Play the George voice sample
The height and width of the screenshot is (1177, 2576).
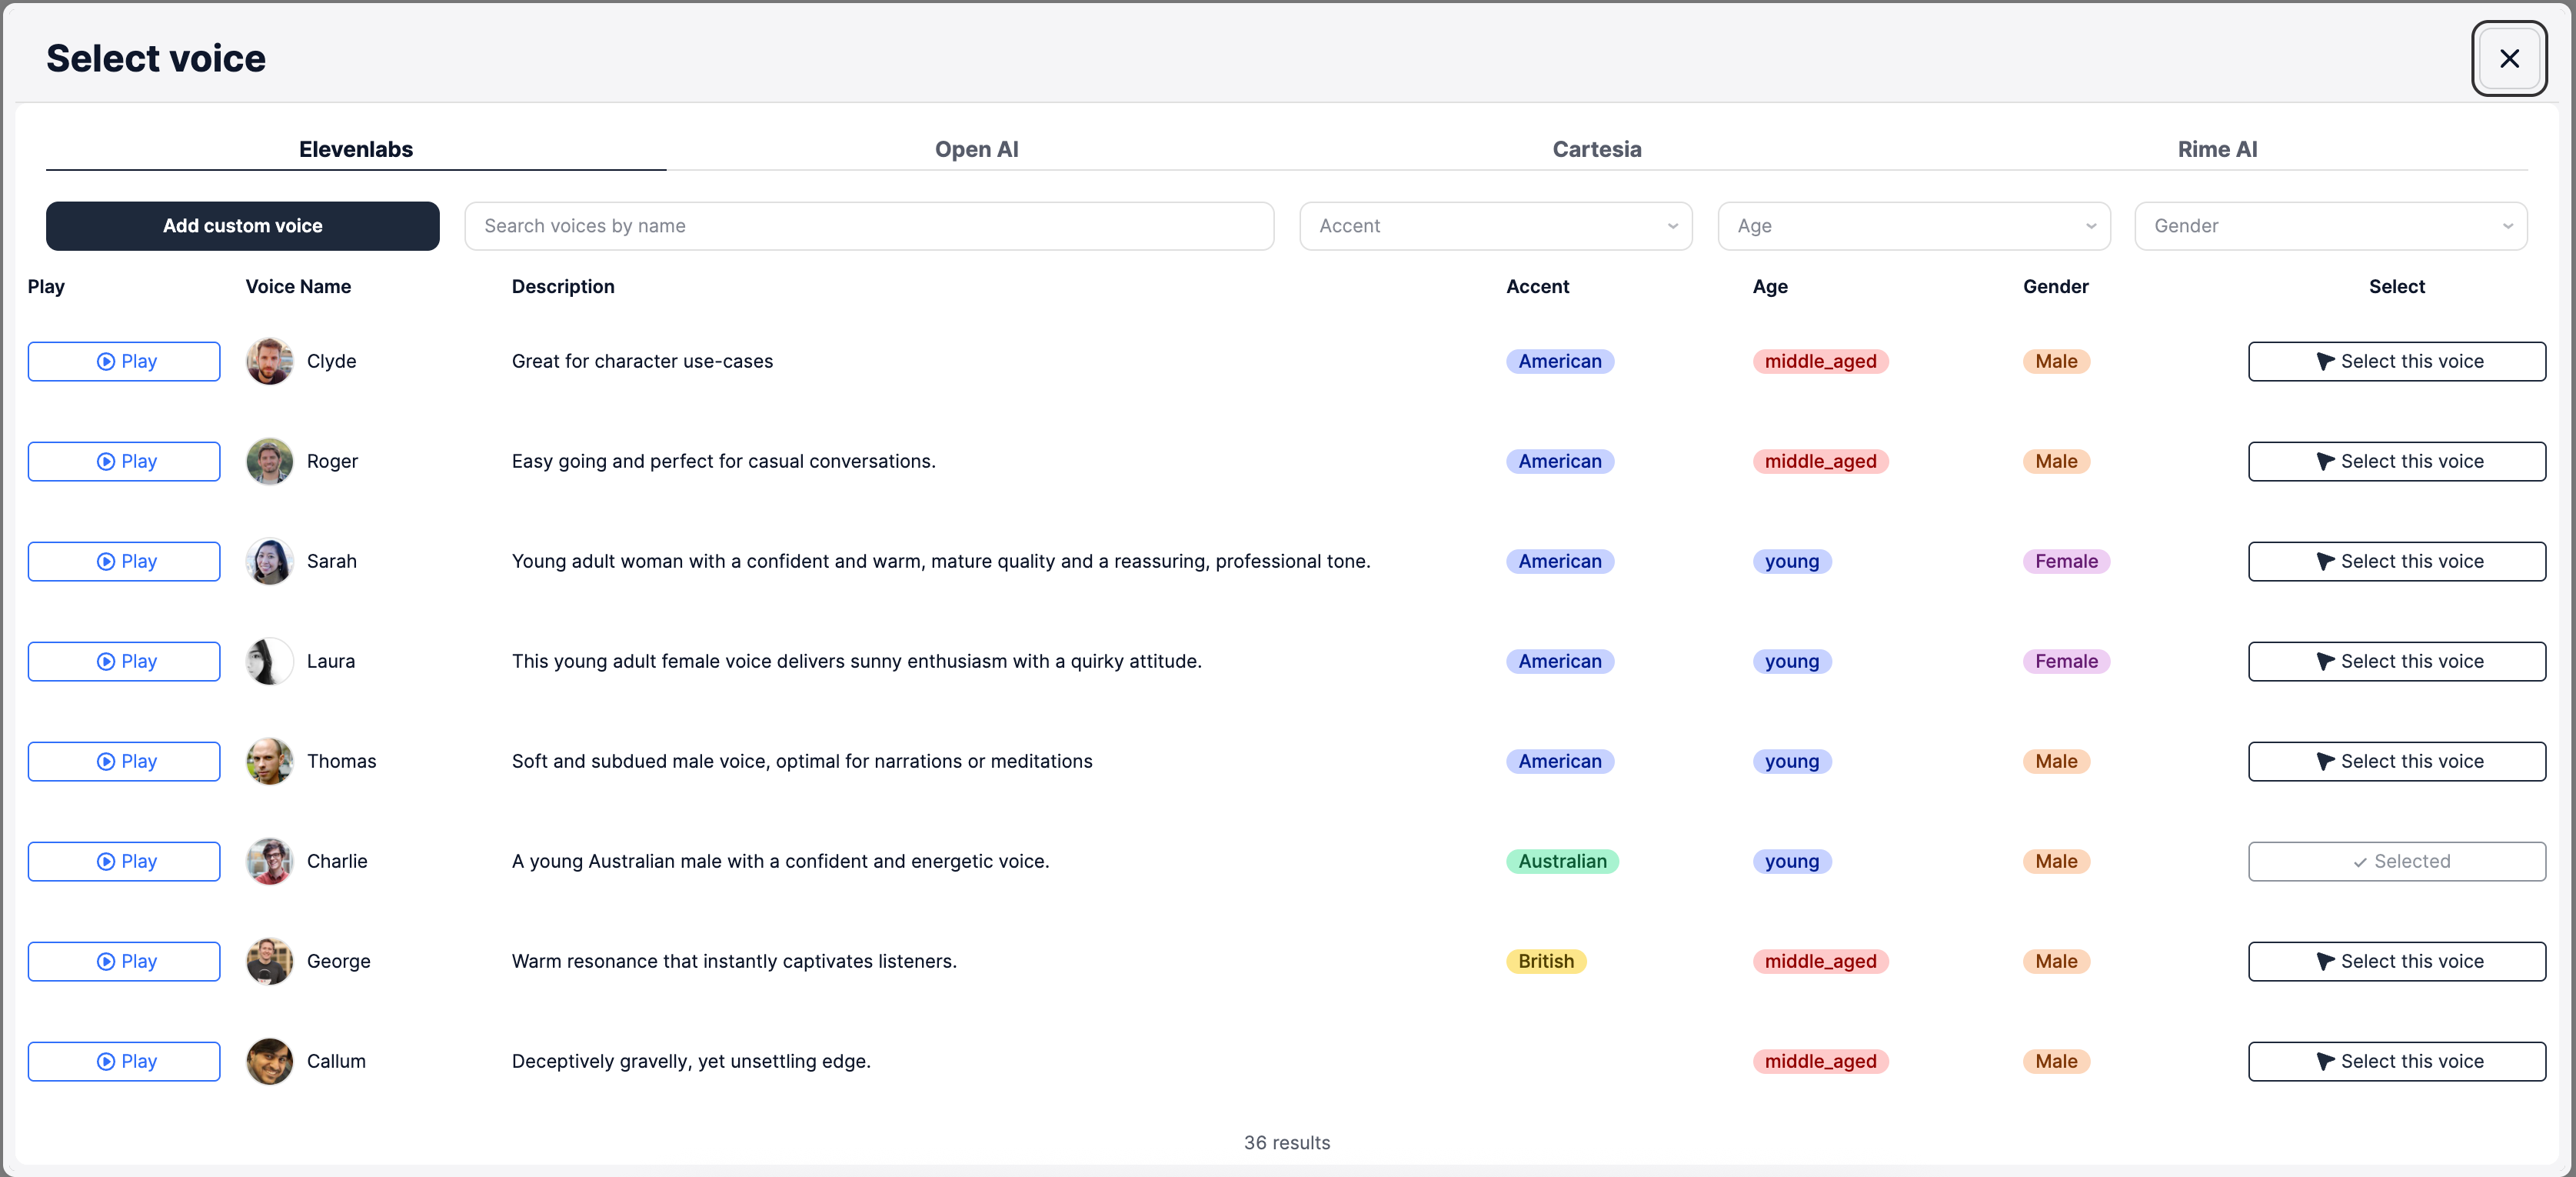click(124, 961)
